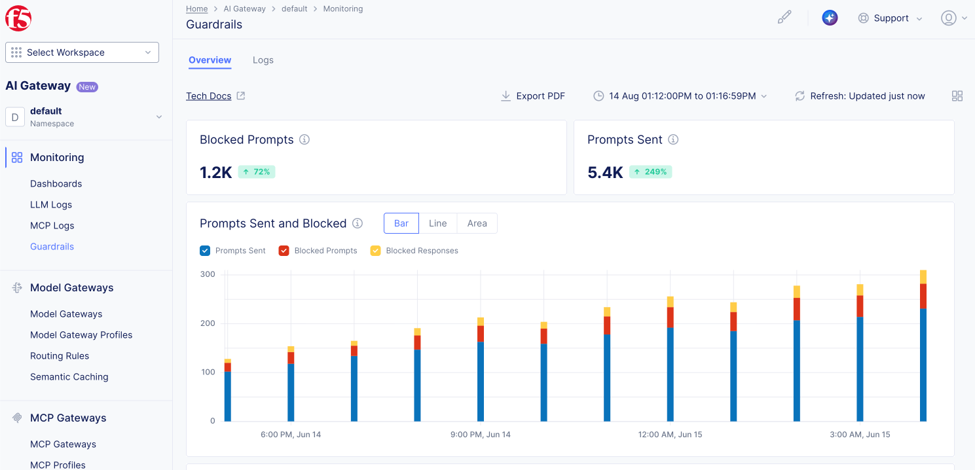Viewport: 975px width, 470px height.
Task: Switch chart to Line view
Action: click(438, 223)
